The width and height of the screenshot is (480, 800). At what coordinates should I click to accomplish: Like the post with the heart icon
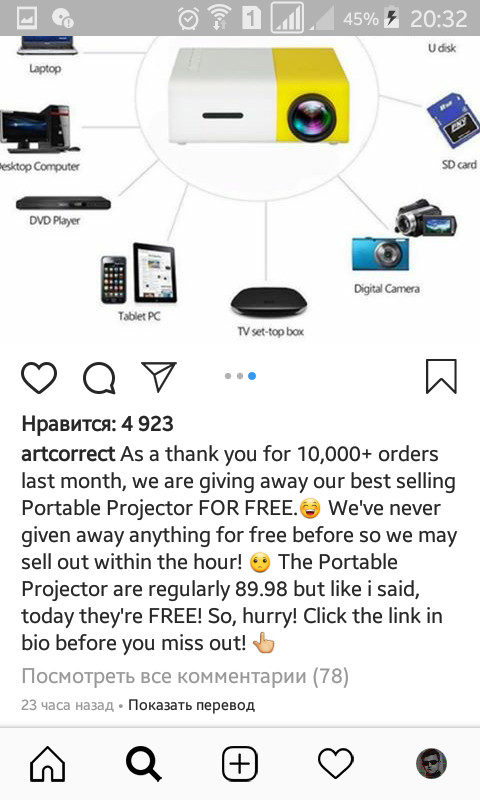[x=39, y=377]
